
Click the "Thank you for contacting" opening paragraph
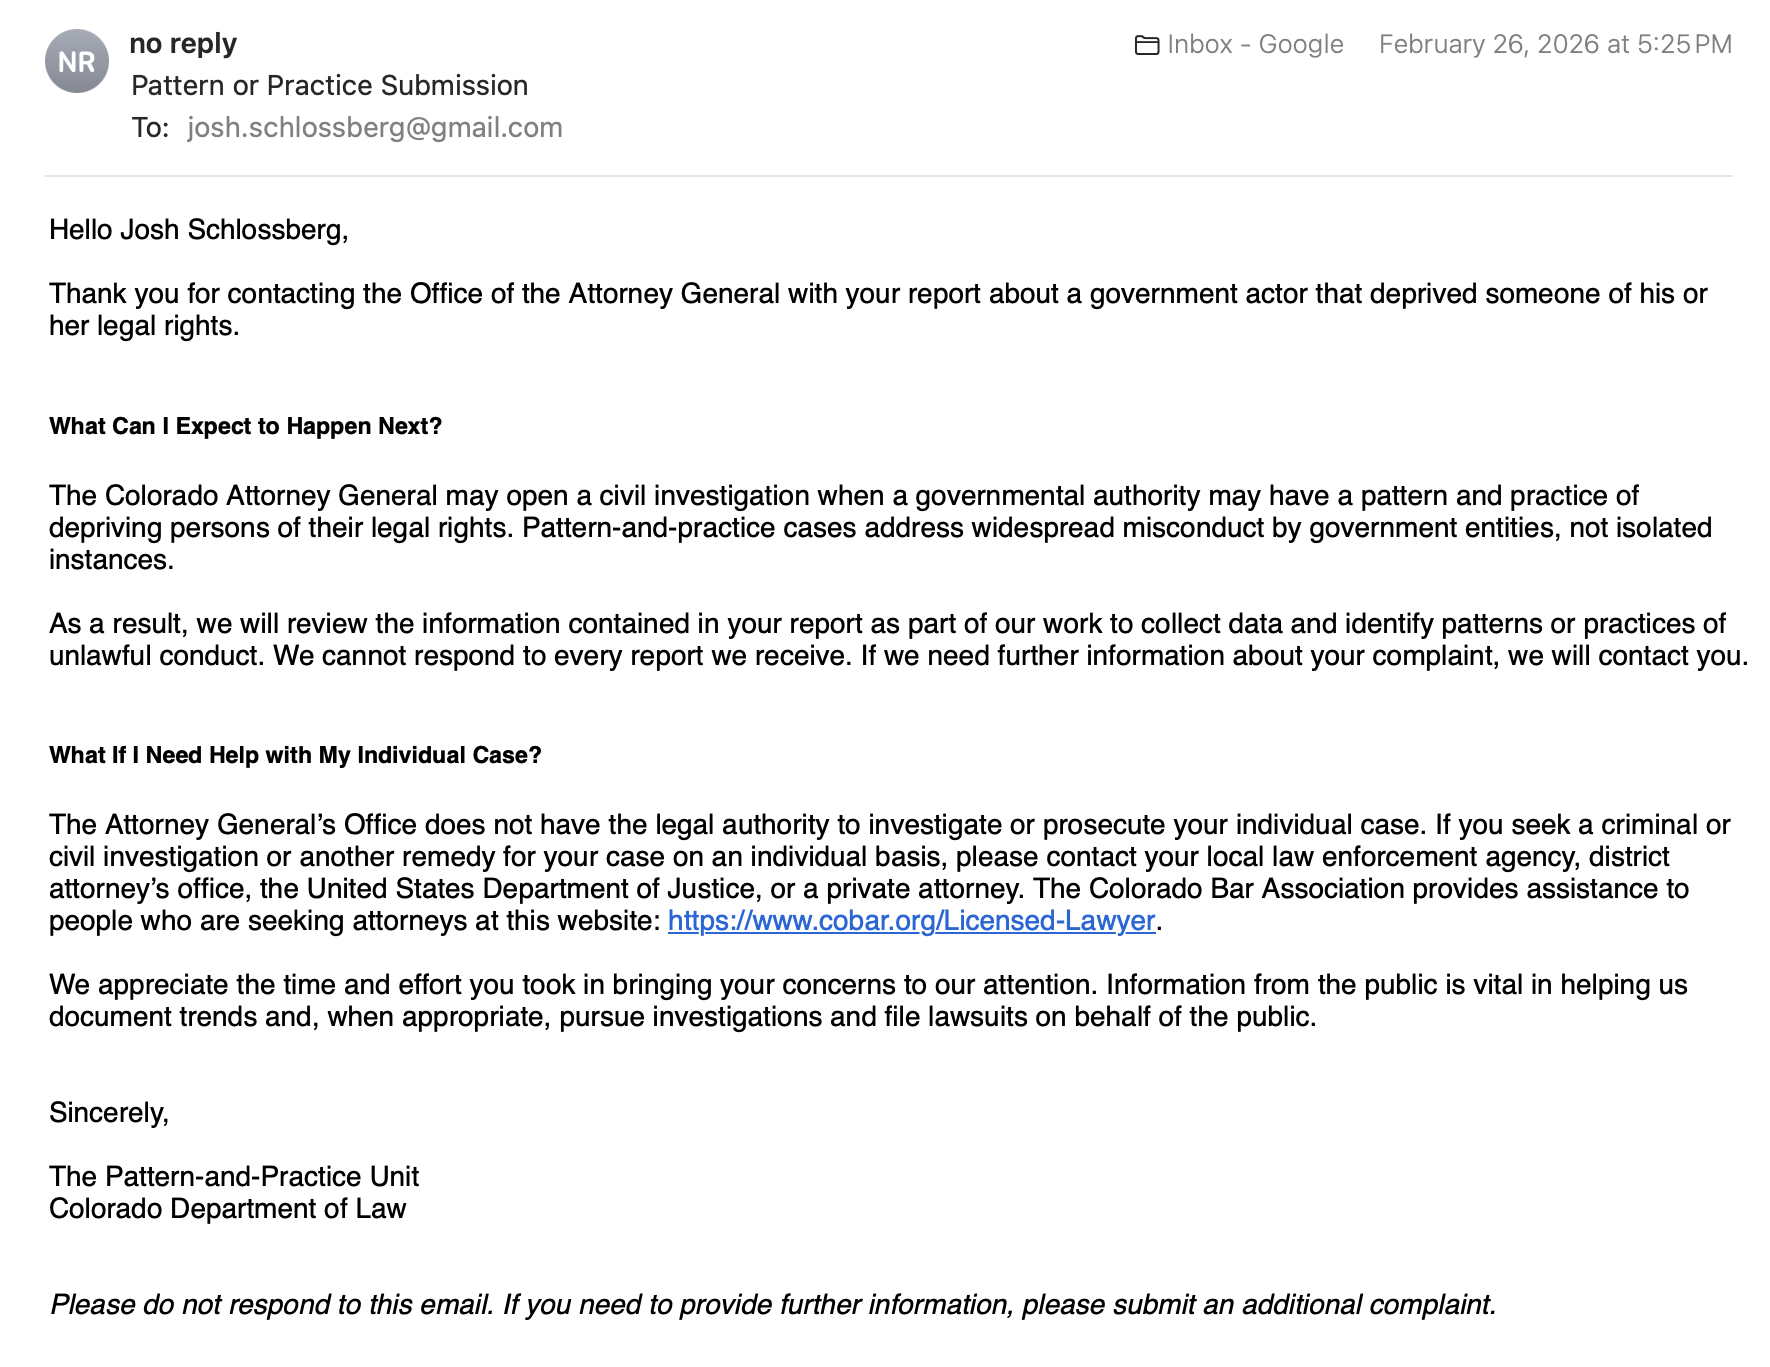878,310
